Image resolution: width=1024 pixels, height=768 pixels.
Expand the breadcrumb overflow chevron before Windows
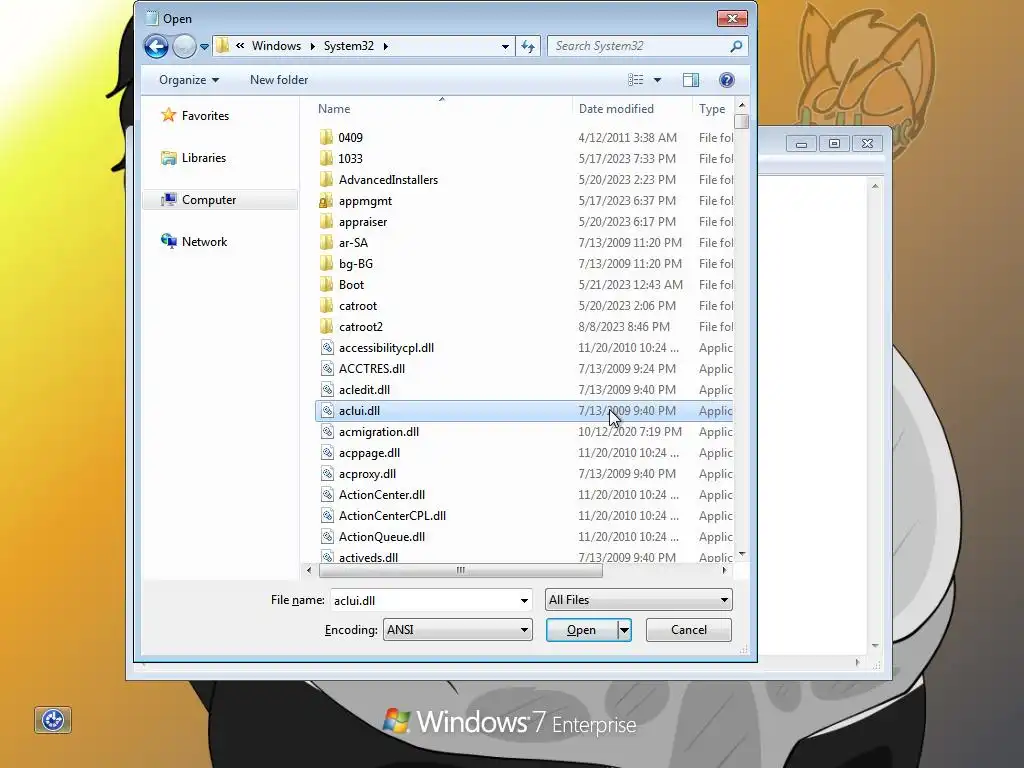[x=240, y=46]
